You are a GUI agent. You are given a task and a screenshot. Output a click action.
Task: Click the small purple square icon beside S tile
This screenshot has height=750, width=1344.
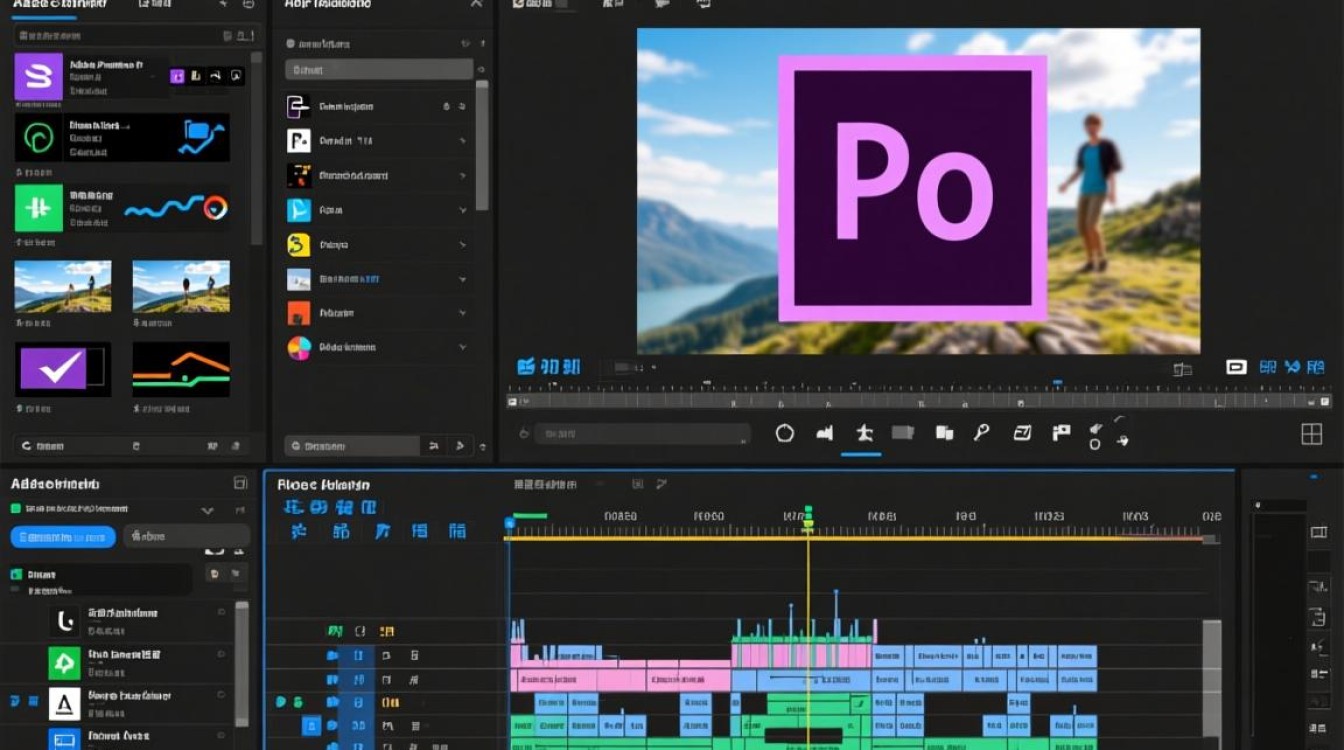(x=177, y=76)
